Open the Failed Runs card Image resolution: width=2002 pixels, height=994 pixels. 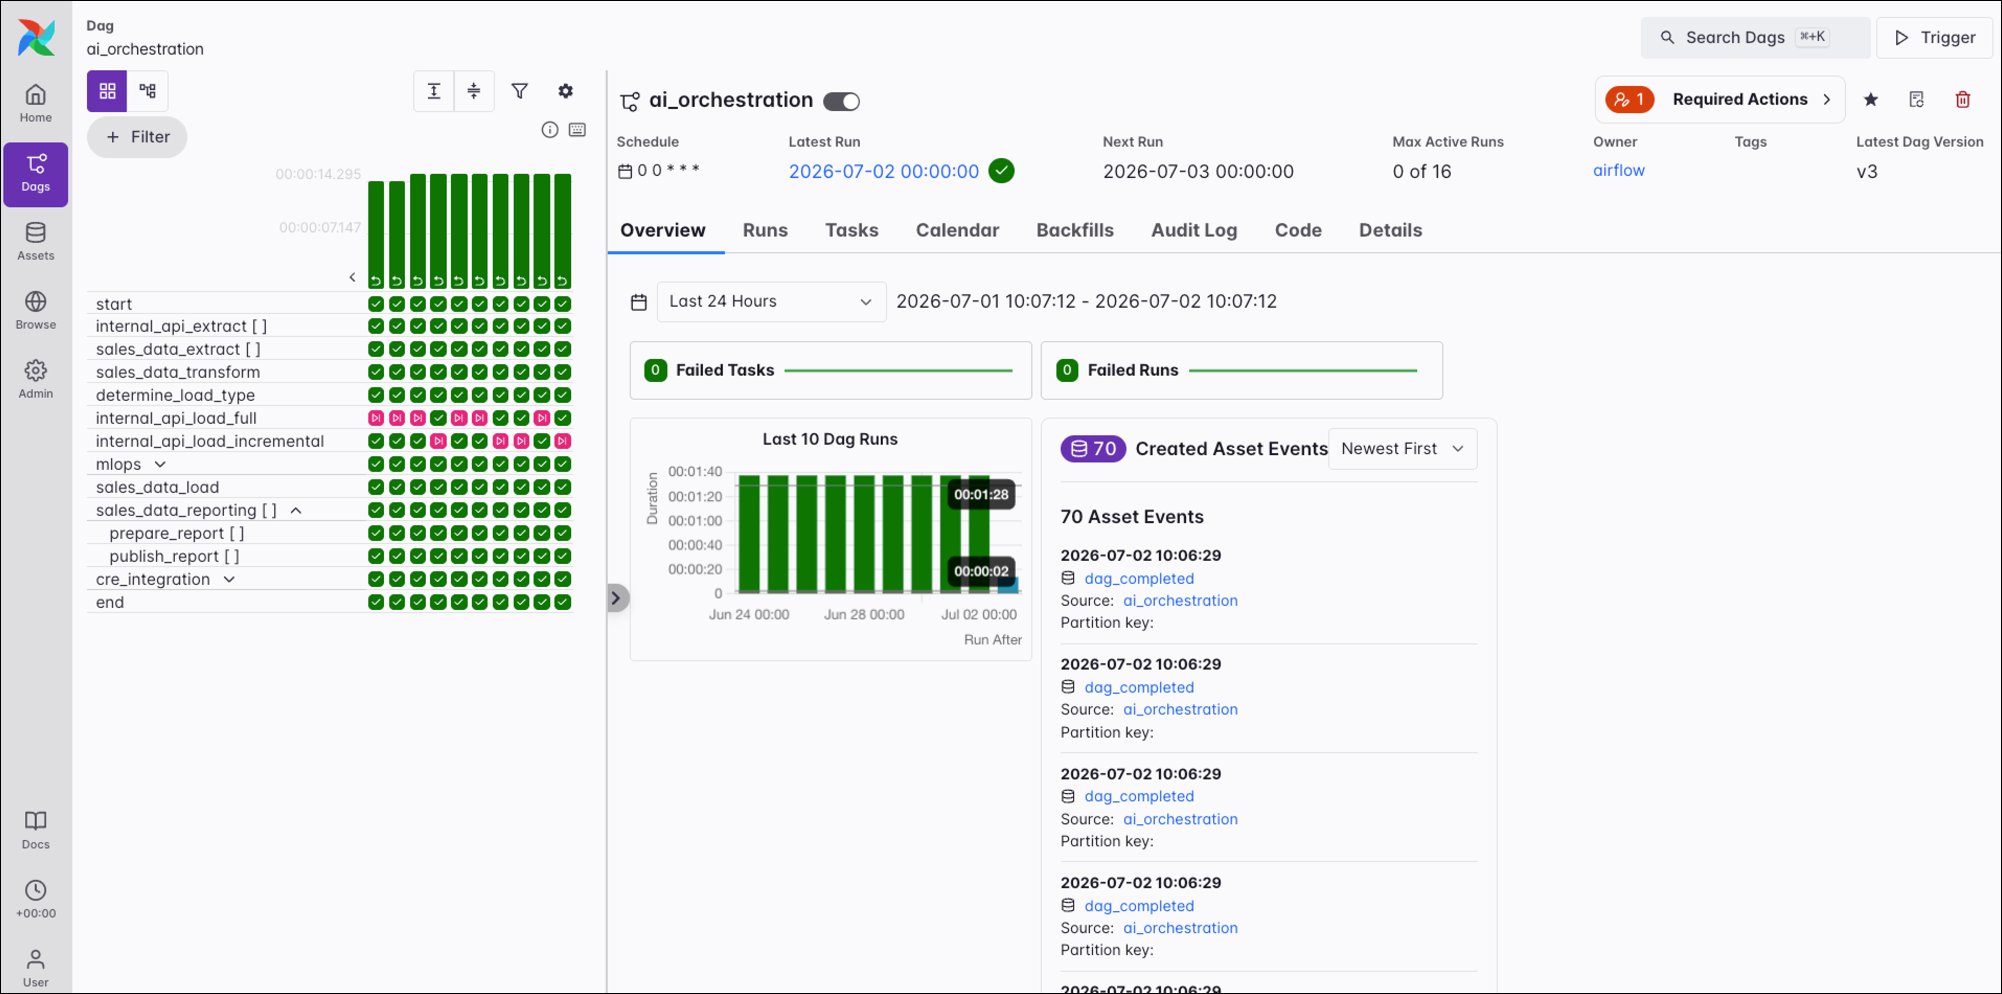pyautogui.click(x=1241, y=370)
